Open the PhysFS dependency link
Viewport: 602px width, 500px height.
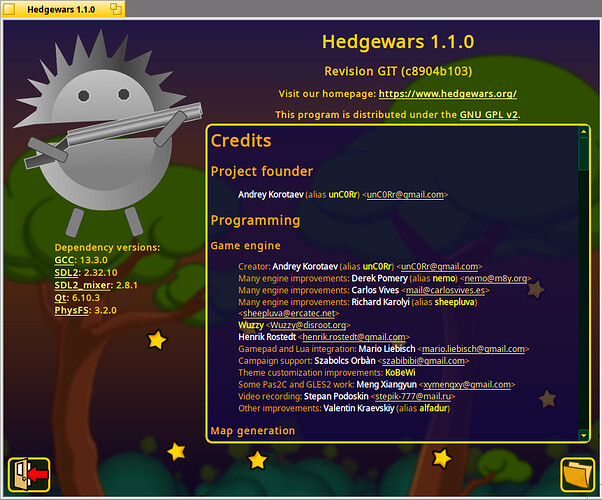click(71, 310)
